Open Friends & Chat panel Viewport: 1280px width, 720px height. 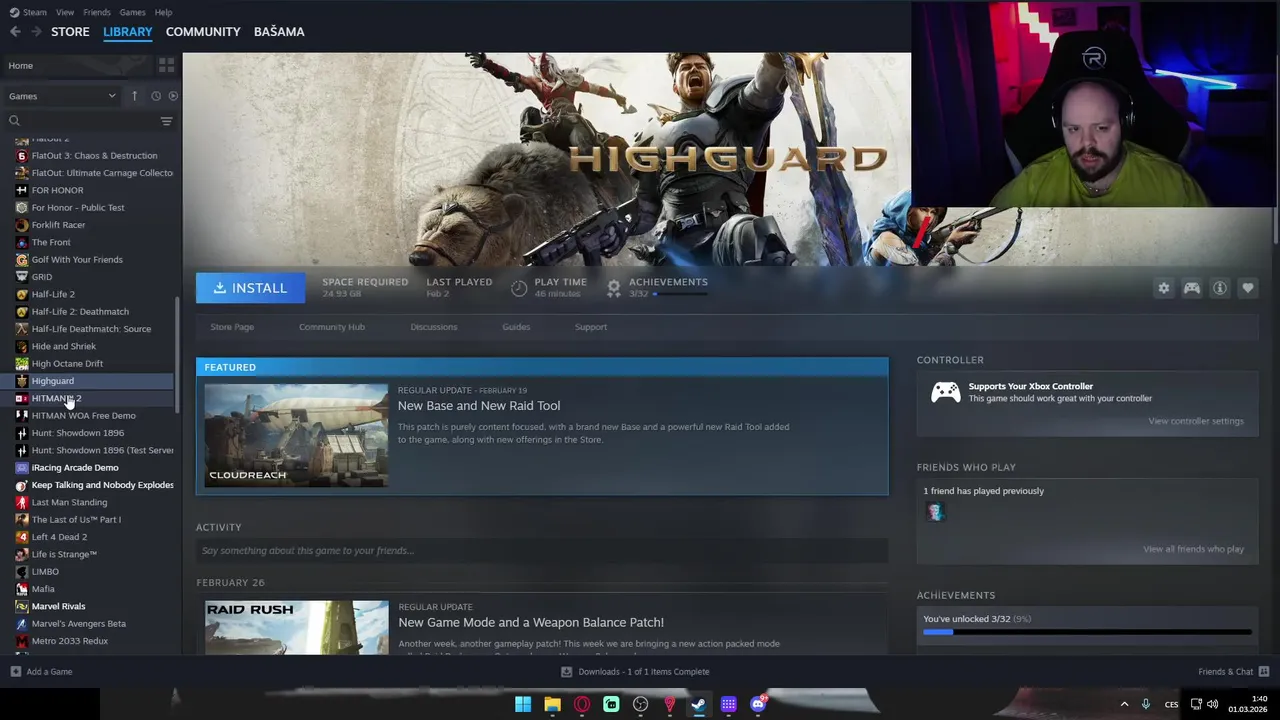[x=1233, y=672]
